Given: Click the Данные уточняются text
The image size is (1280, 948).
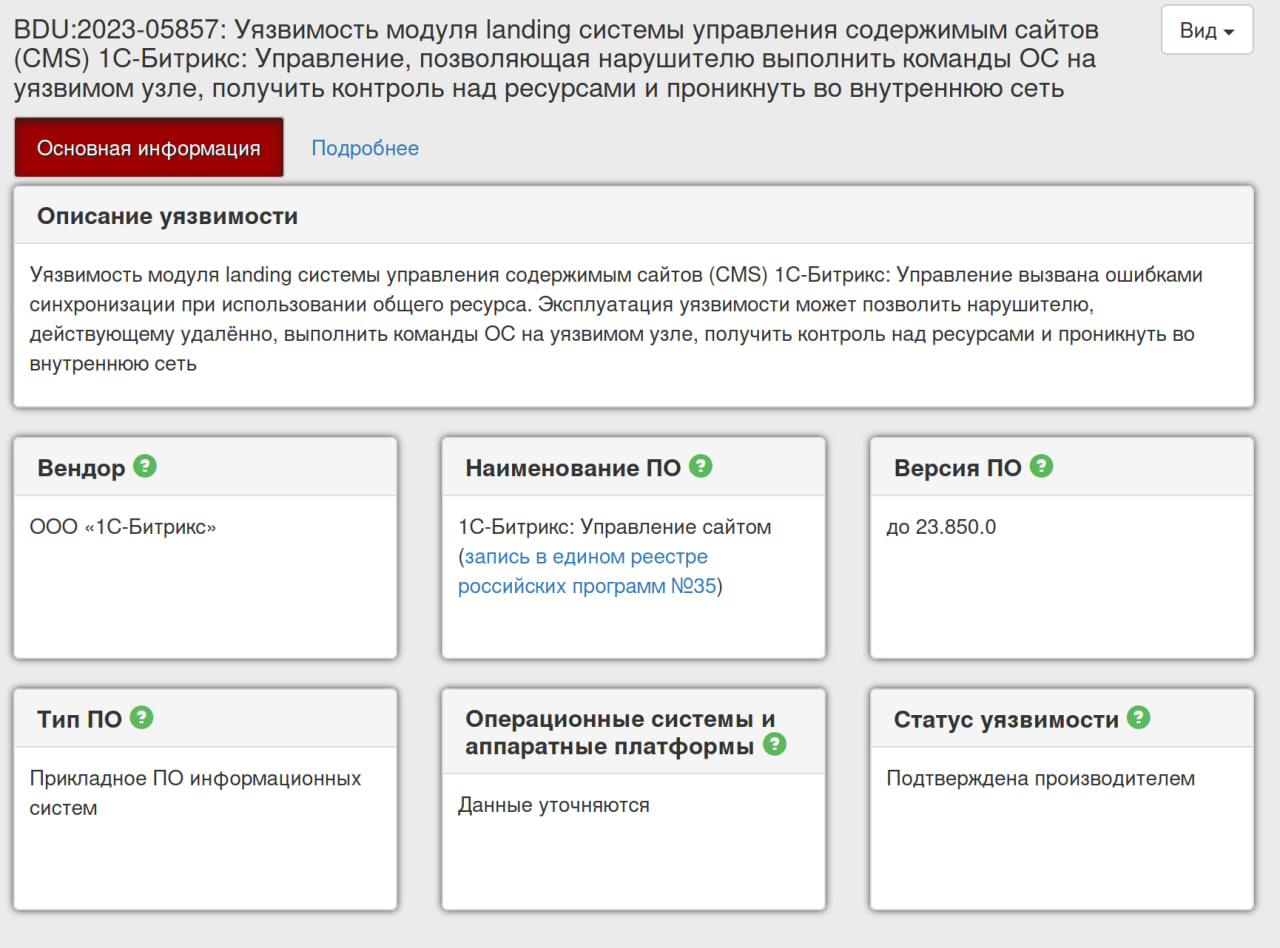Looking at the screenshot, I should click(553, 805).
